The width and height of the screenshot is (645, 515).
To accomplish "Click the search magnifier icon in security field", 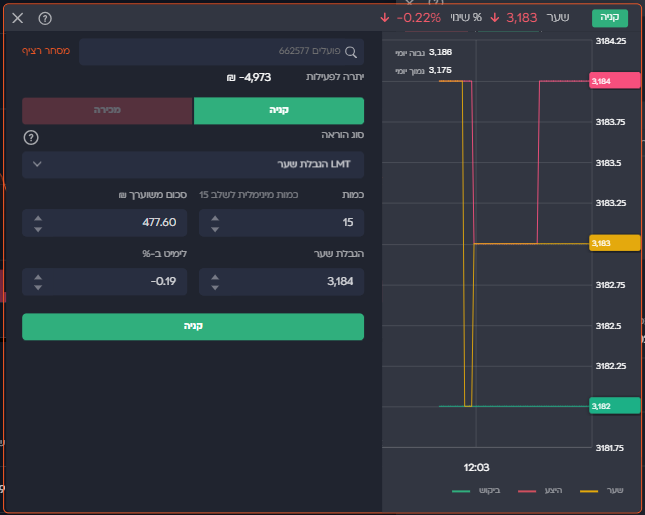I will [x=350, y=52].
